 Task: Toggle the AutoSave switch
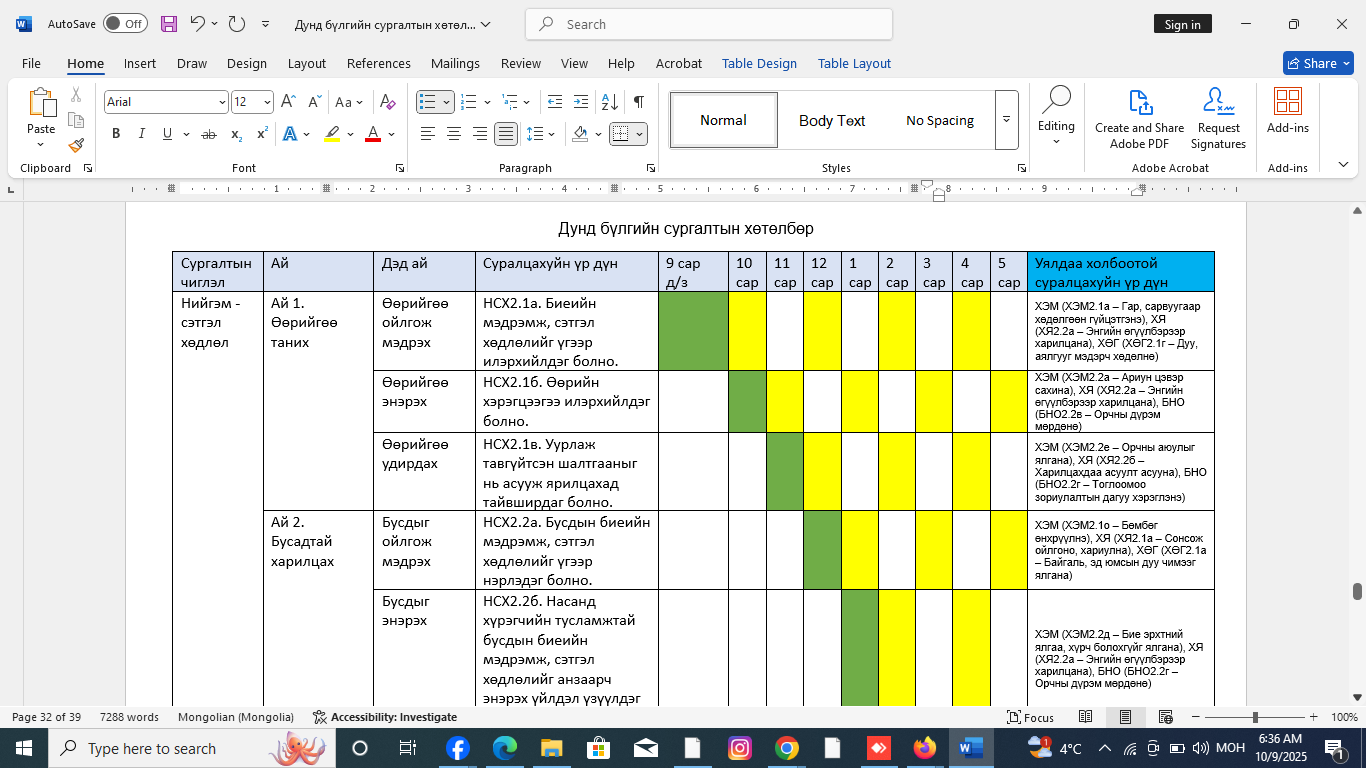click(x=125, y=24)
